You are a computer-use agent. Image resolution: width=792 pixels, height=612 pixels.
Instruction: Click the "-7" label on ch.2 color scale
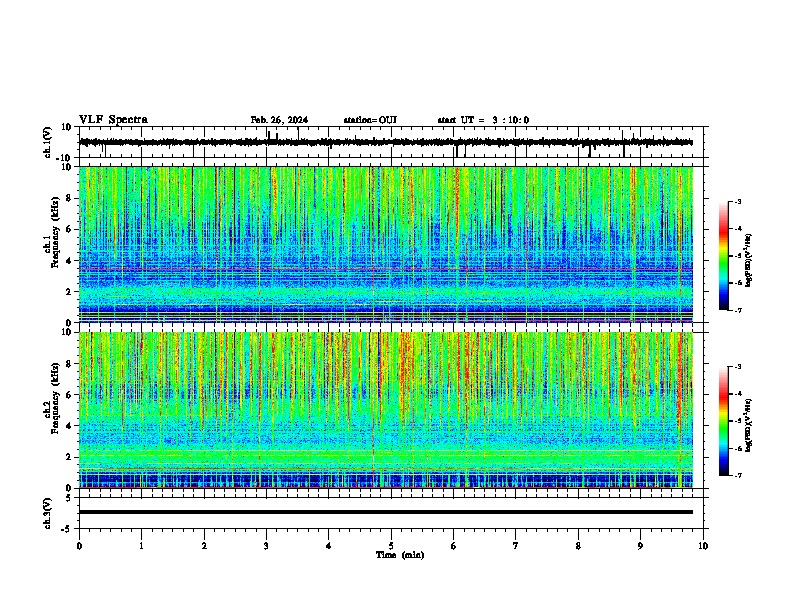click(738, 476)
